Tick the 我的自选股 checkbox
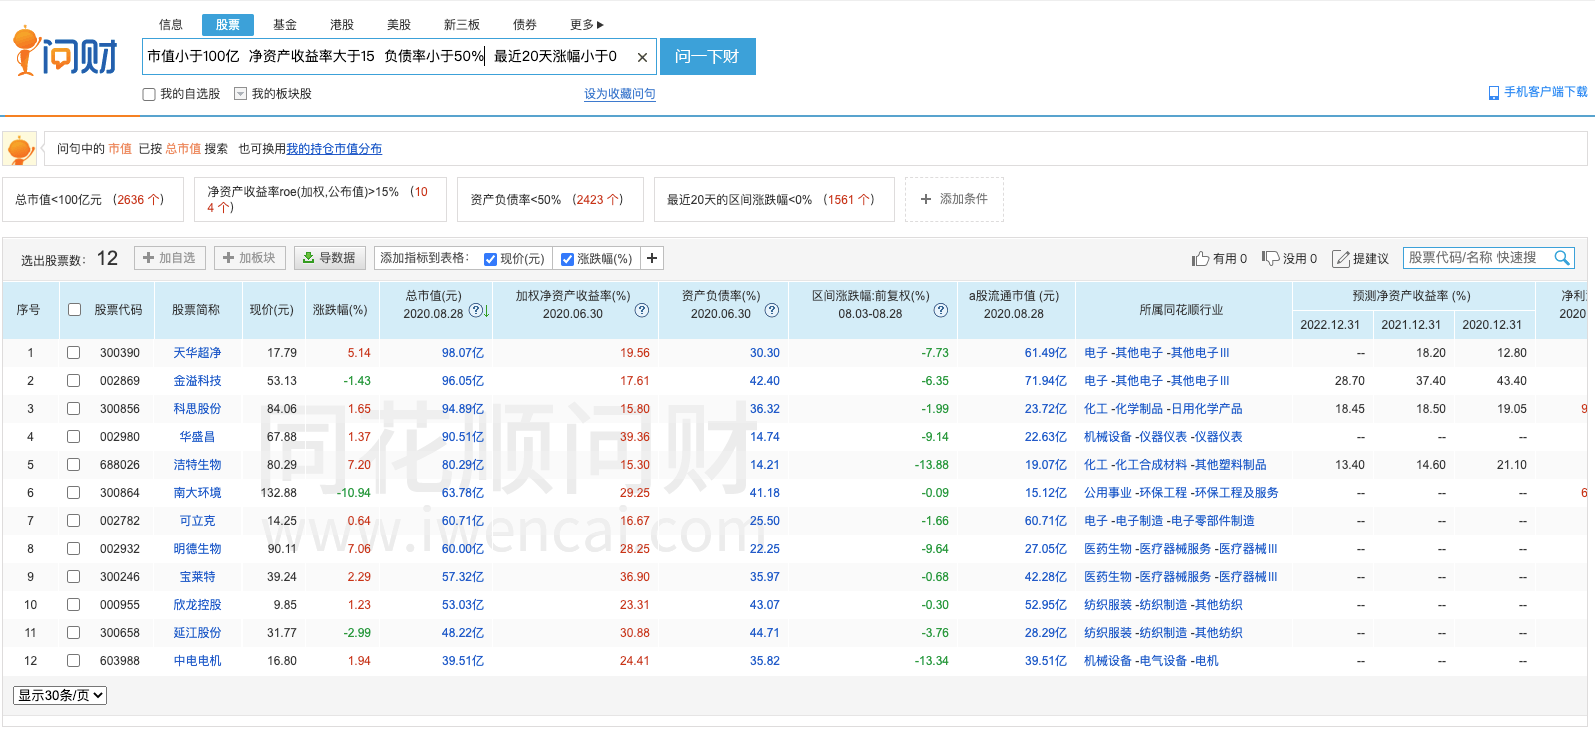This screenshot has height=738, width=1595. [x=149, y=94]
